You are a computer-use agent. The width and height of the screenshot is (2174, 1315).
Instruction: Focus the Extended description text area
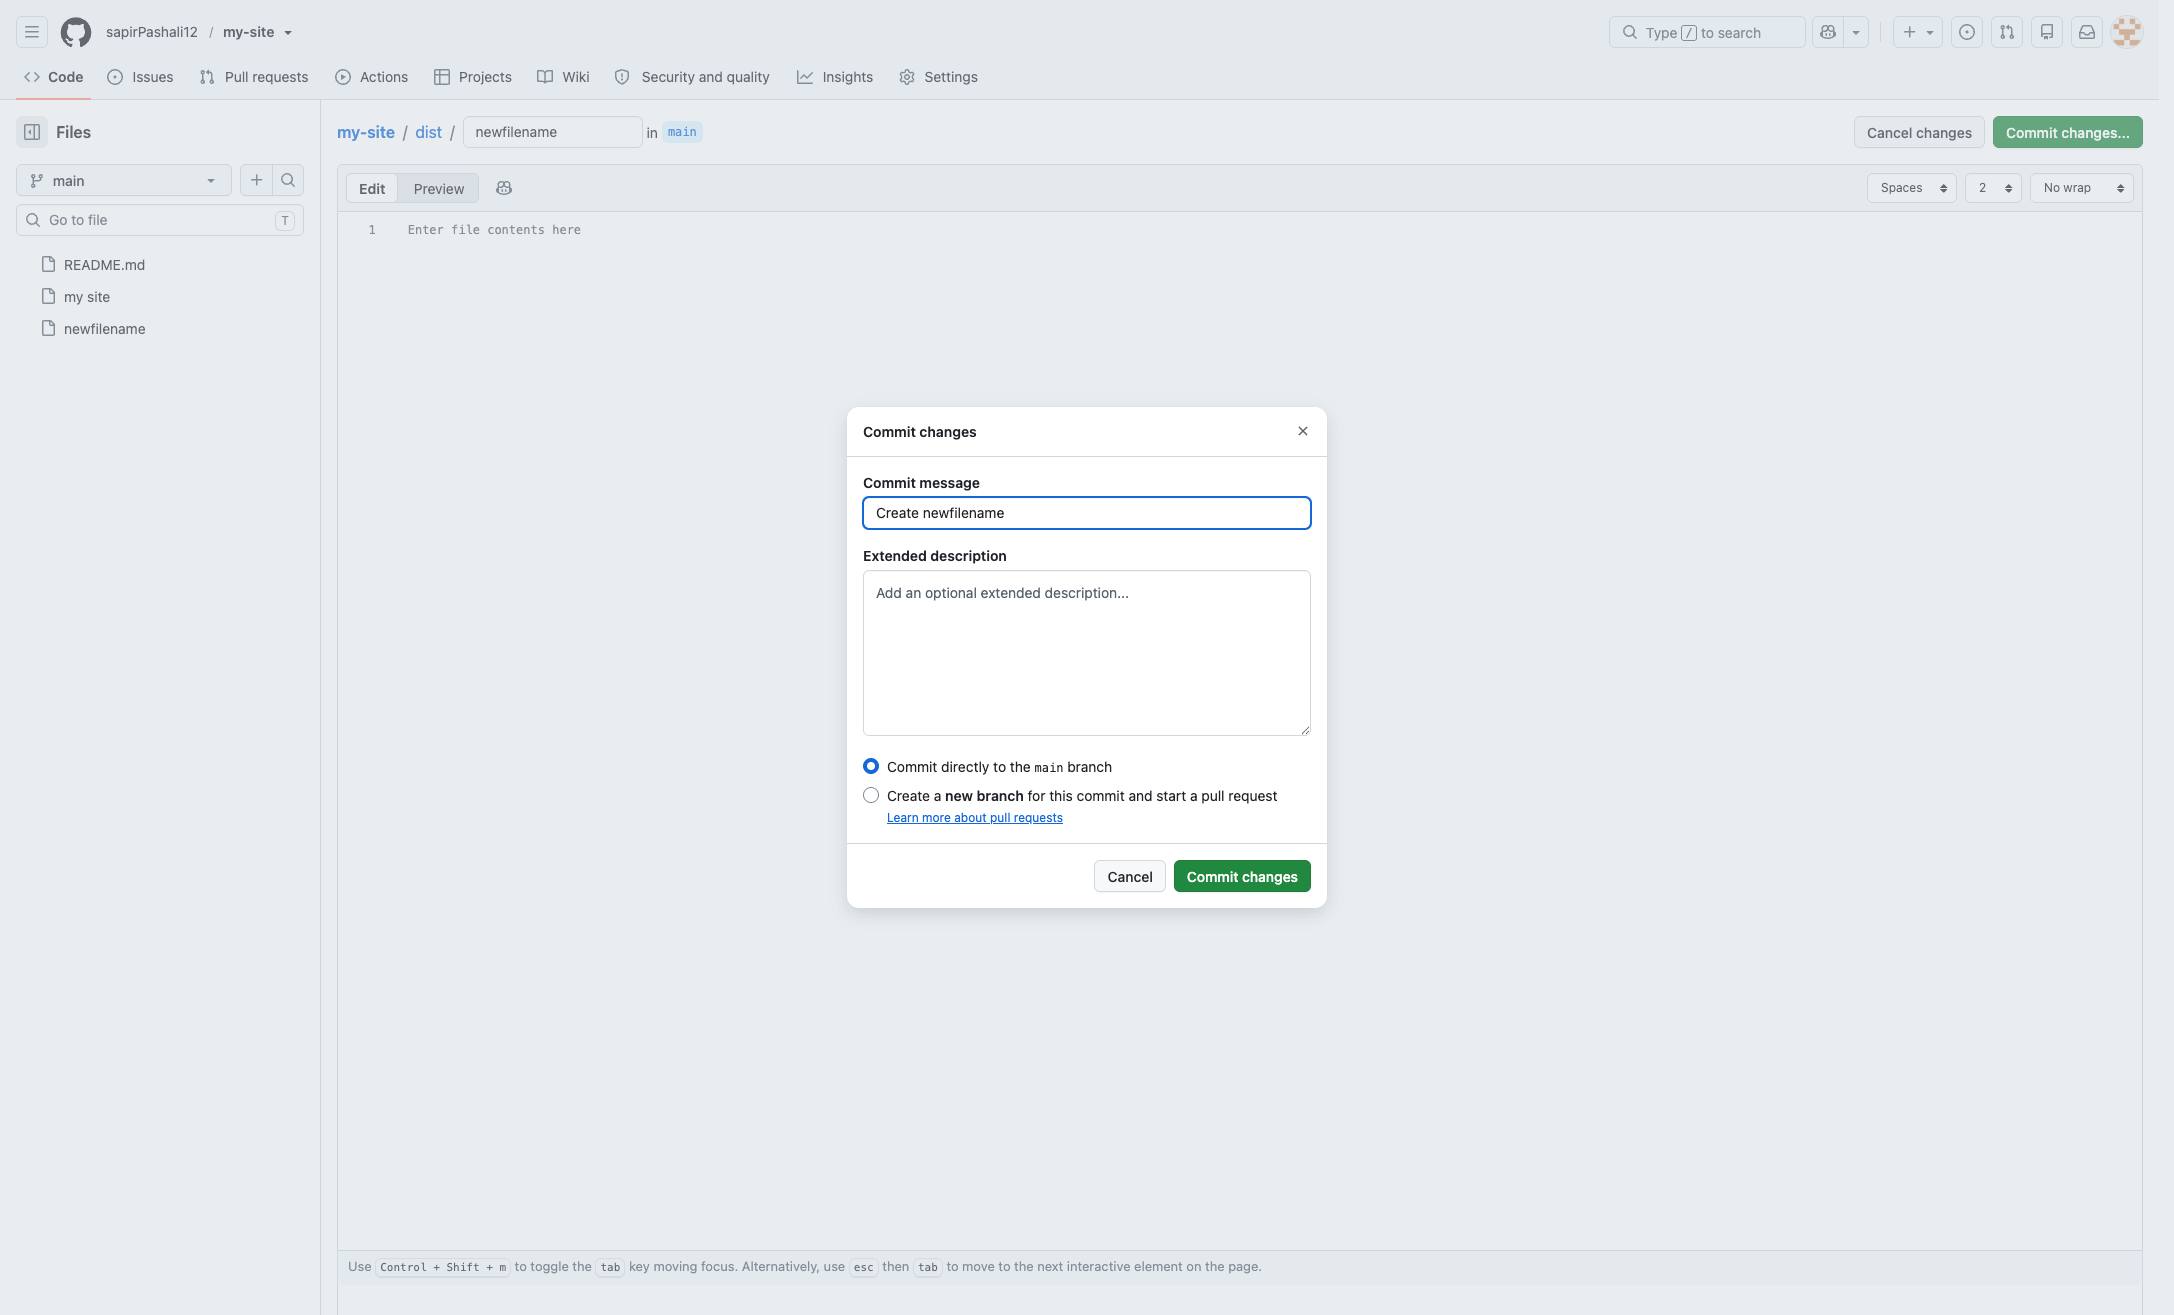[1087, 653]
